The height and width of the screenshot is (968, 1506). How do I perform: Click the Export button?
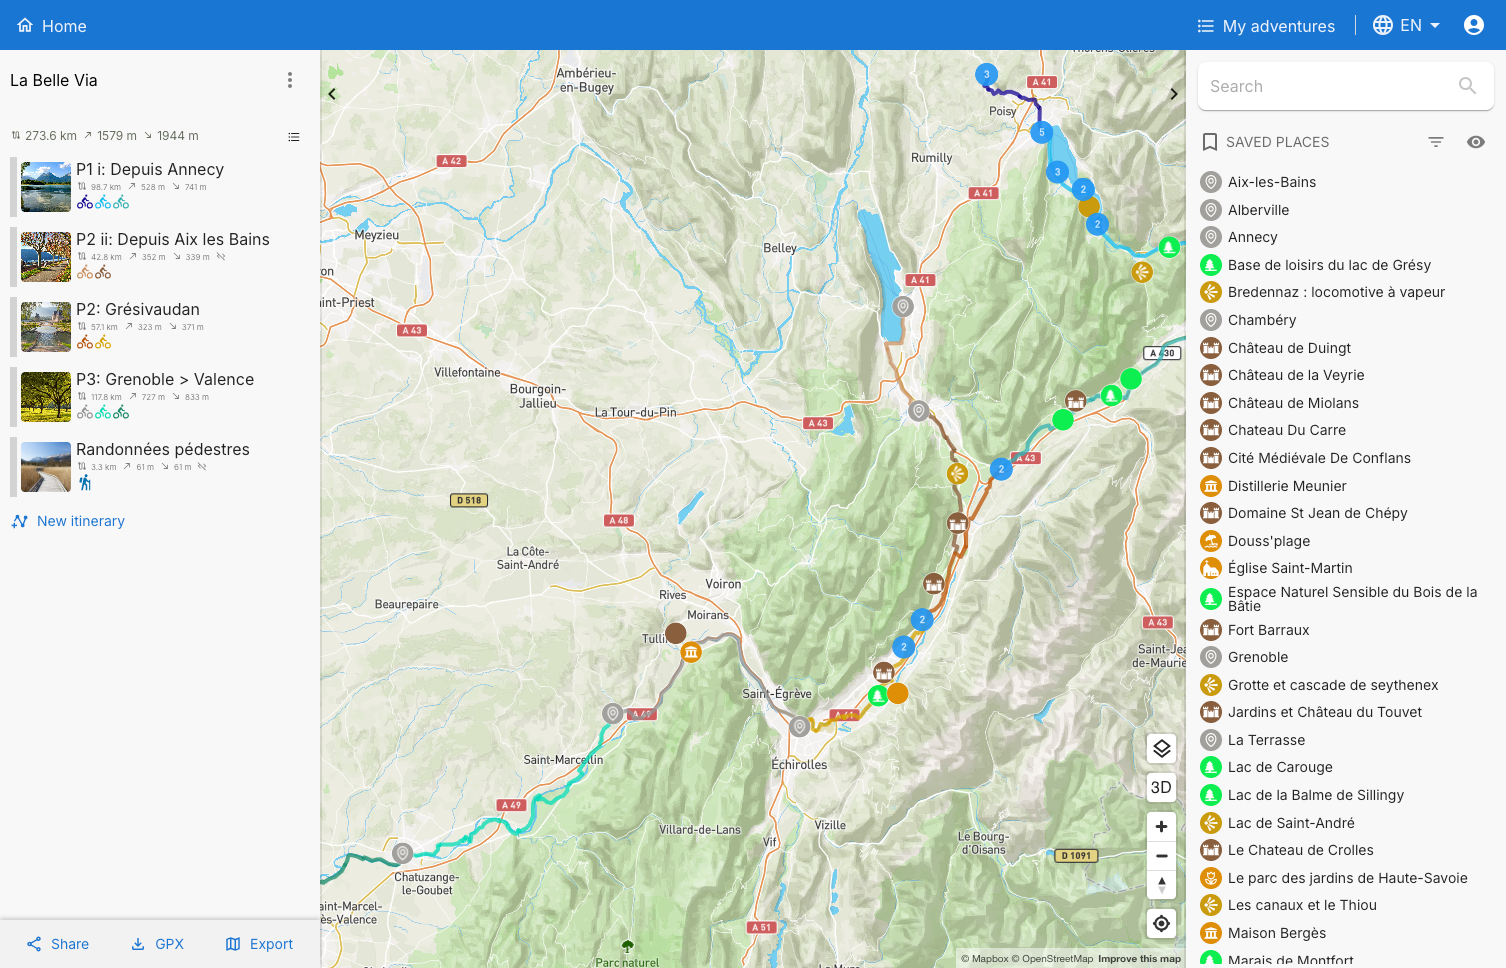click(x=259, y=944)
